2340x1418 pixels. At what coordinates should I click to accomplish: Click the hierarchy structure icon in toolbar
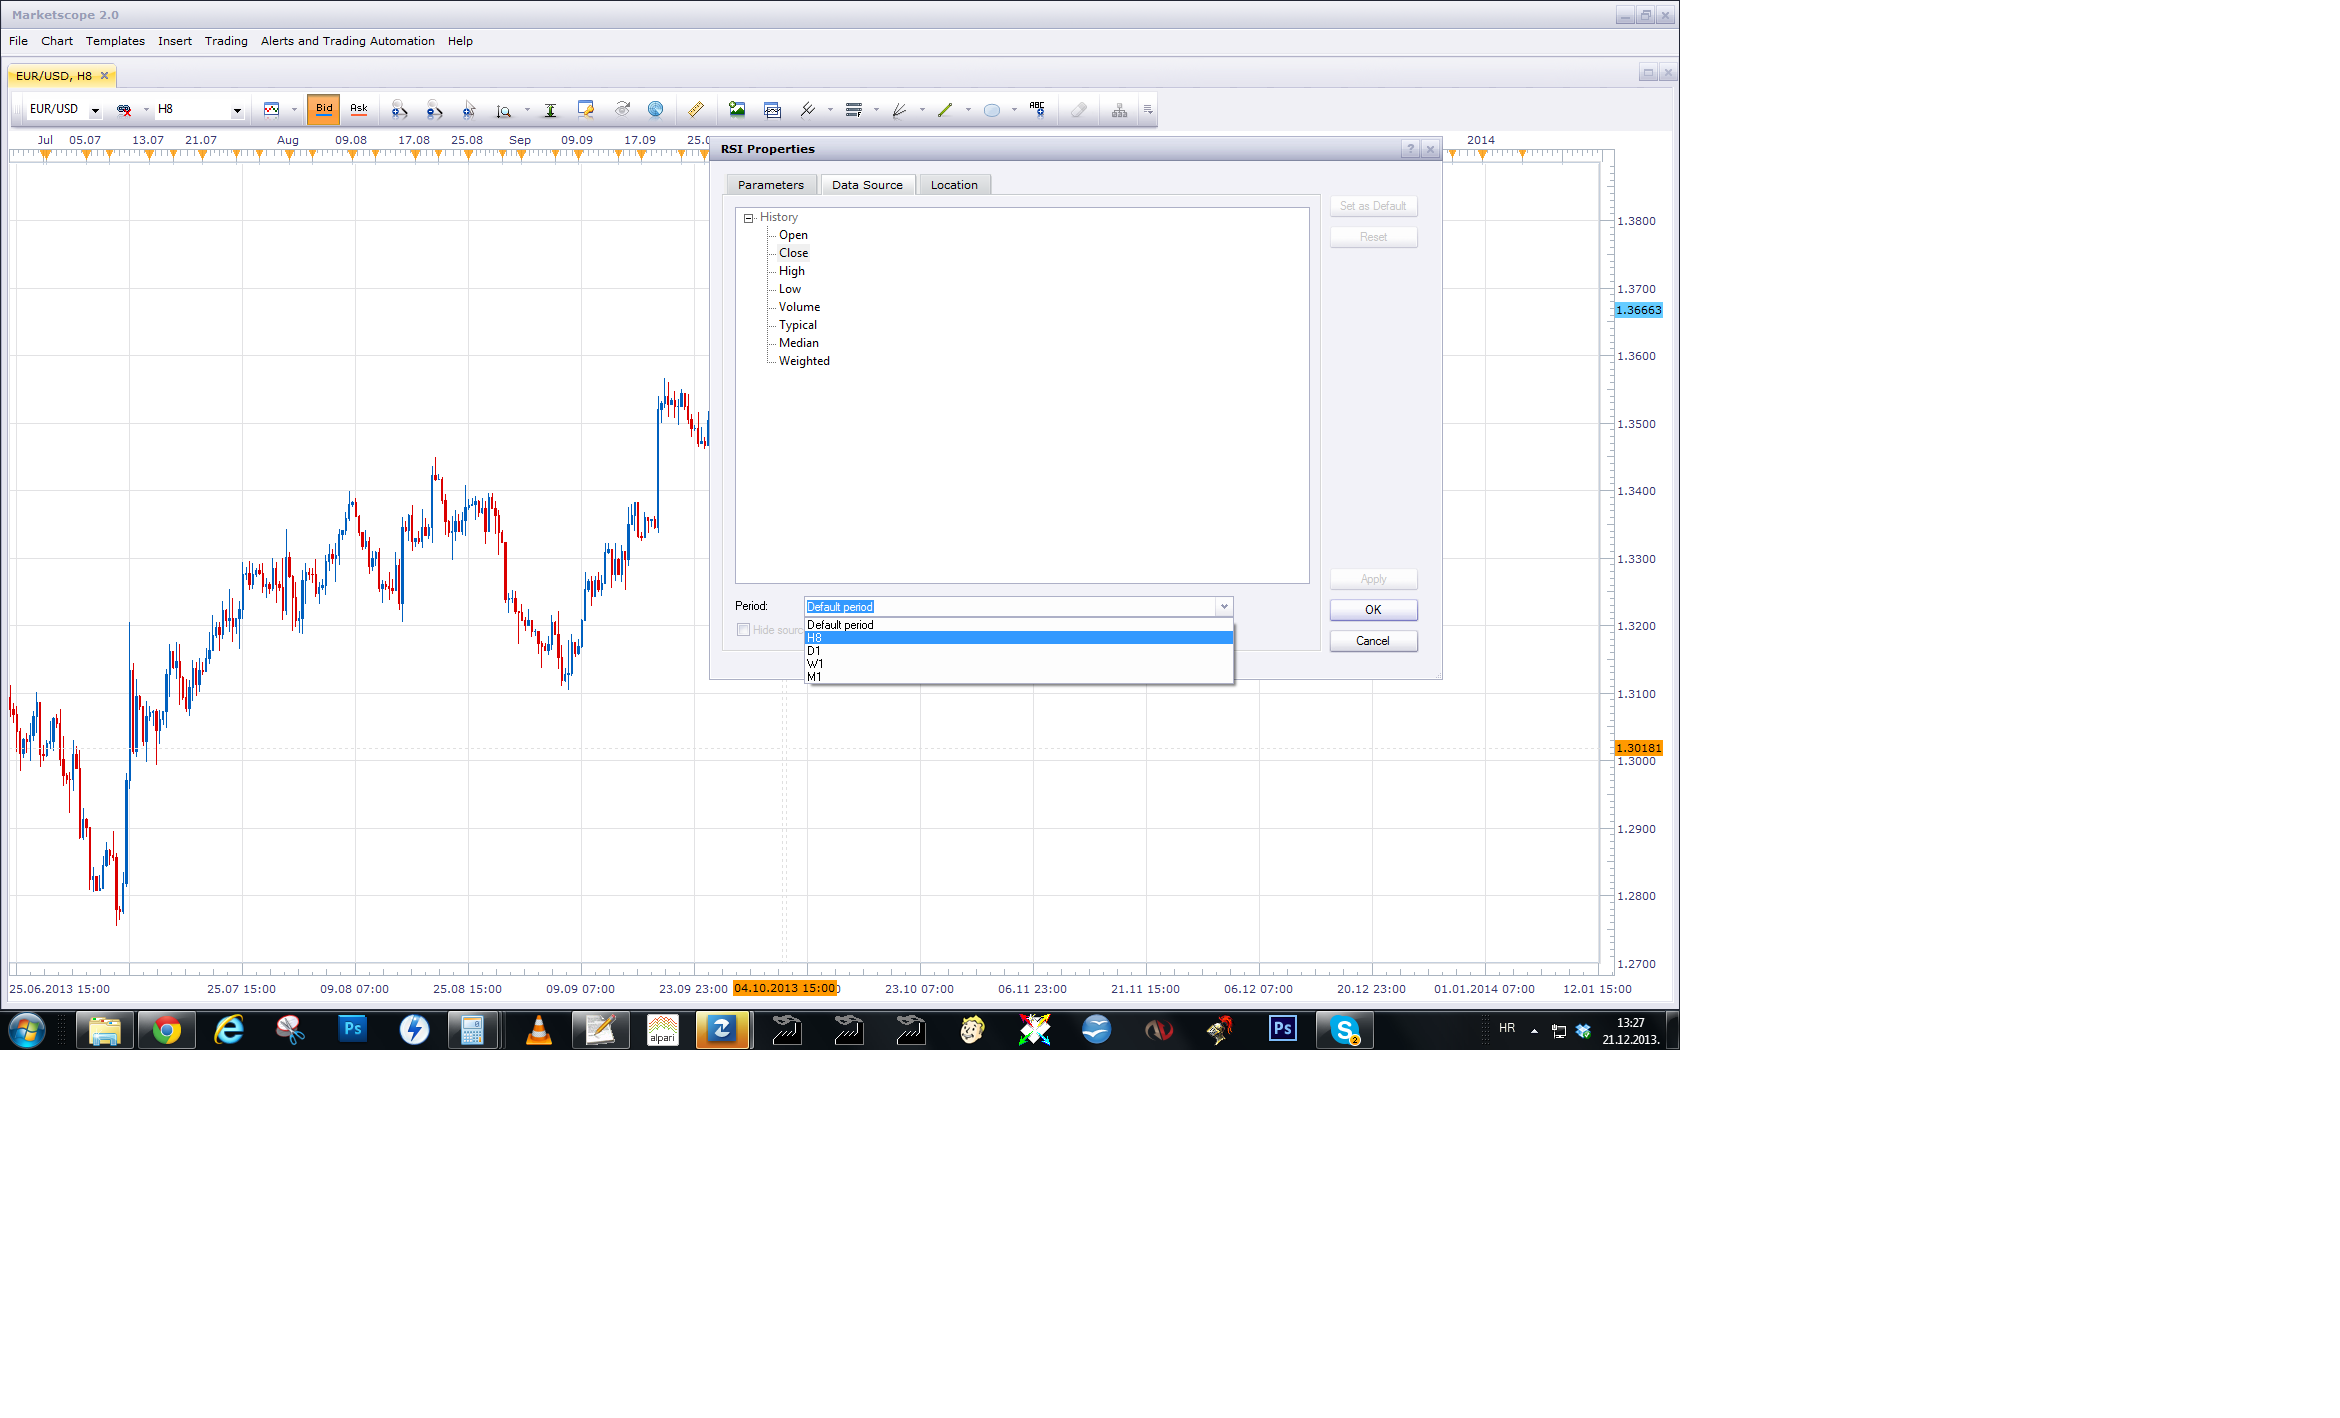tap(1120, 110)
